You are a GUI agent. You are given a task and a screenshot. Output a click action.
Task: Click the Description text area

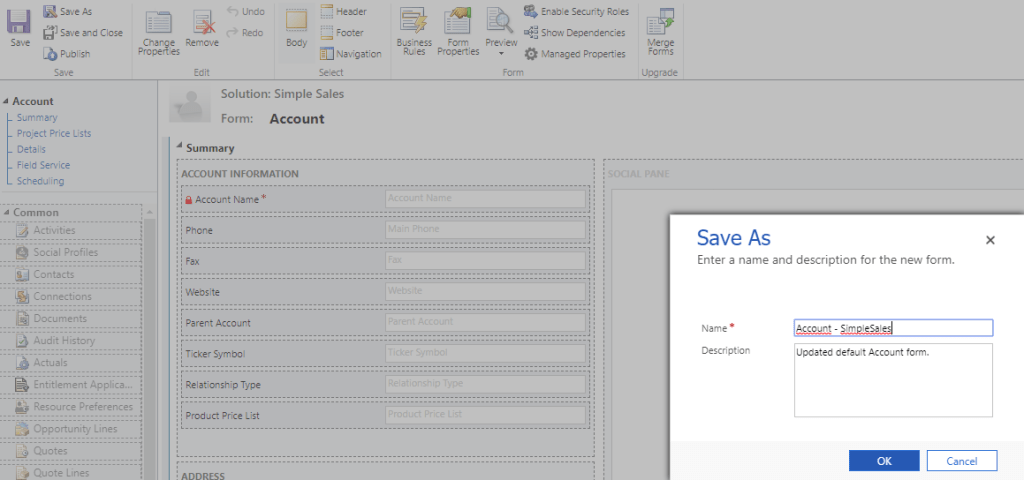892,379
